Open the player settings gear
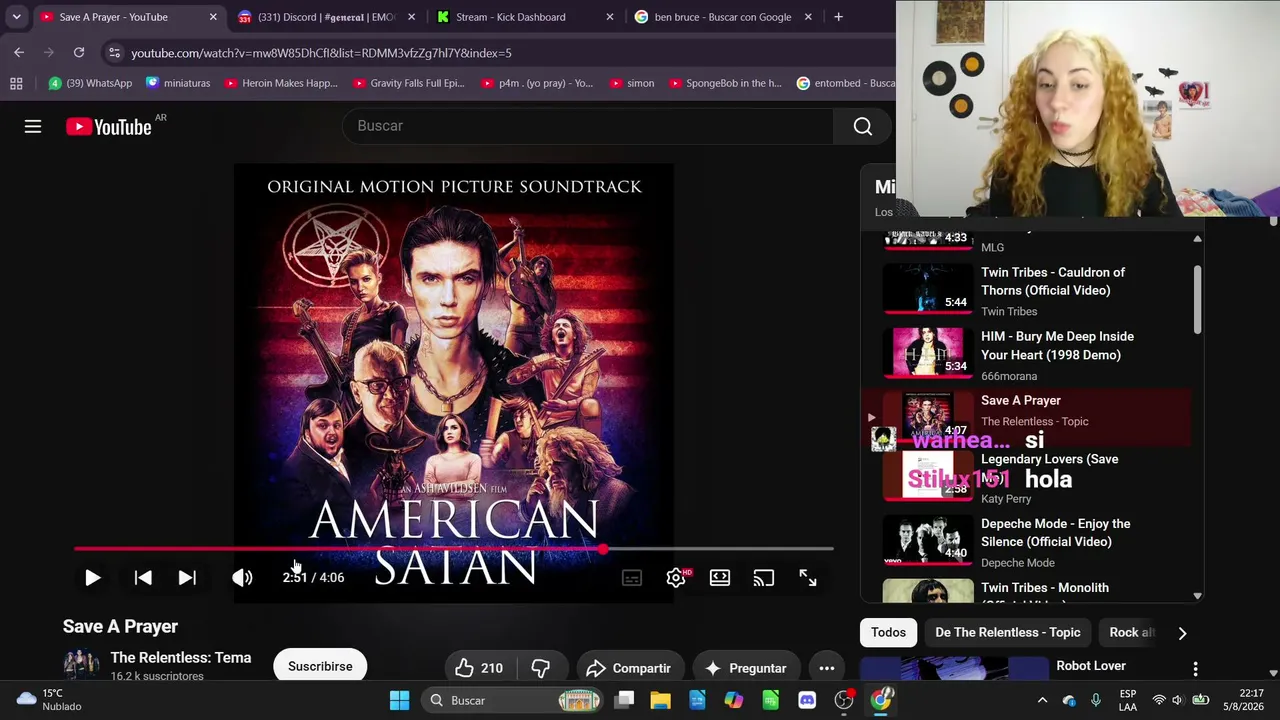This screenshot has height=720, width=1280. (x=676, y=577)
